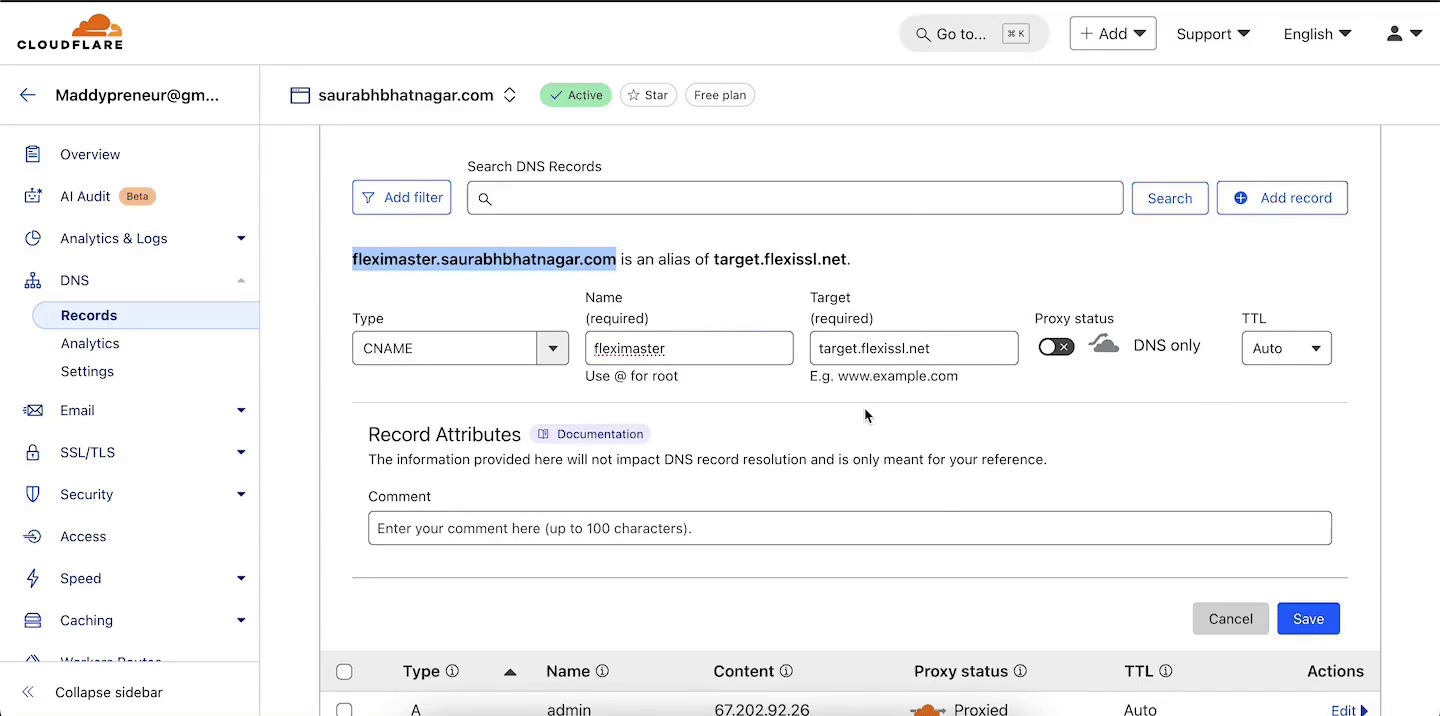Open the TTL Auto dropdown
Screen dimensions: 1440x716
(1286, 348)
